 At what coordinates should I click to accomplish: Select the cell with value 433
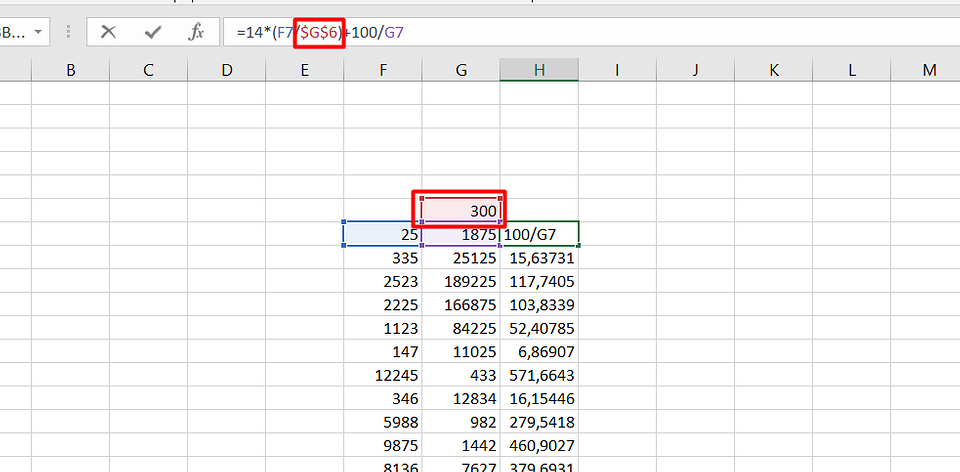tap(461, 375)
